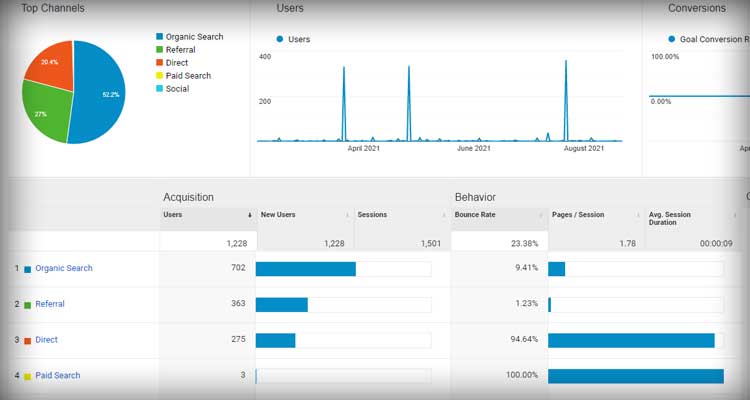Click Direct orange legend swatch
750x400 pixels.
pyautogui.click(x=160, y=62)
